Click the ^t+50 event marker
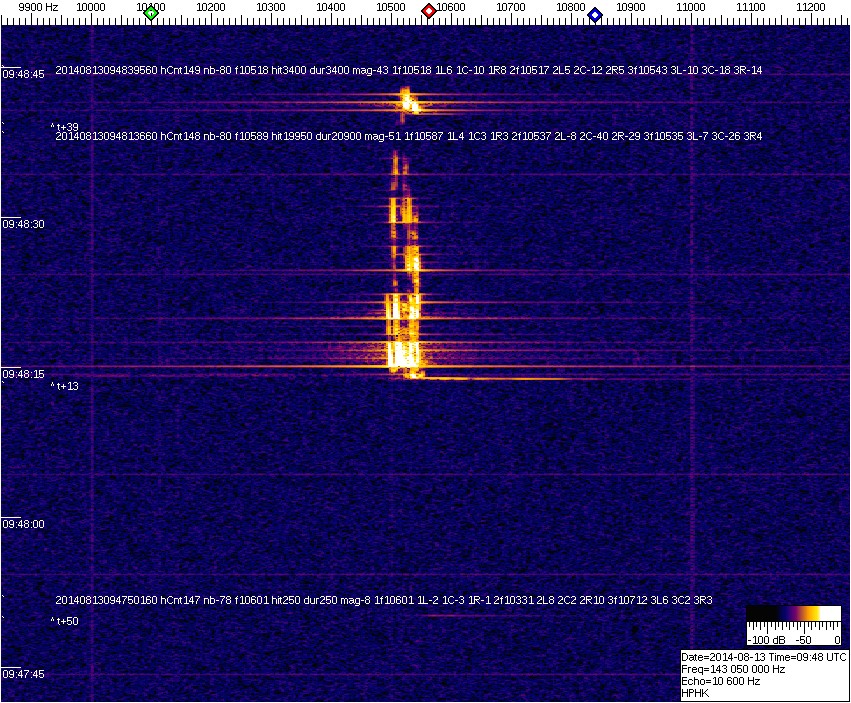Screen dimensions: 851x703 point(66,622)
